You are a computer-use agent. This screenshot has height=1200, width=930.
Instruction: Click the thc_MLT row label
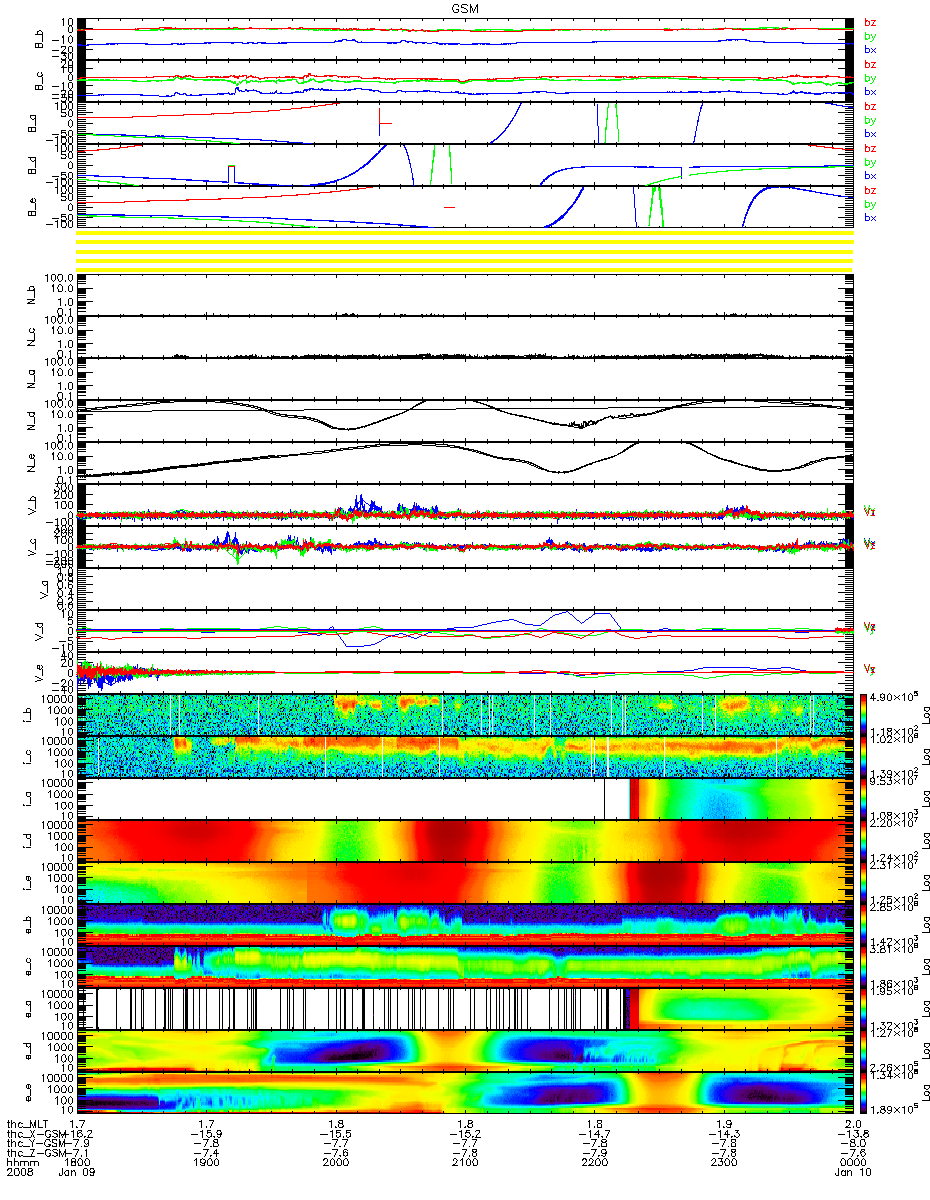coord(28,1125)
